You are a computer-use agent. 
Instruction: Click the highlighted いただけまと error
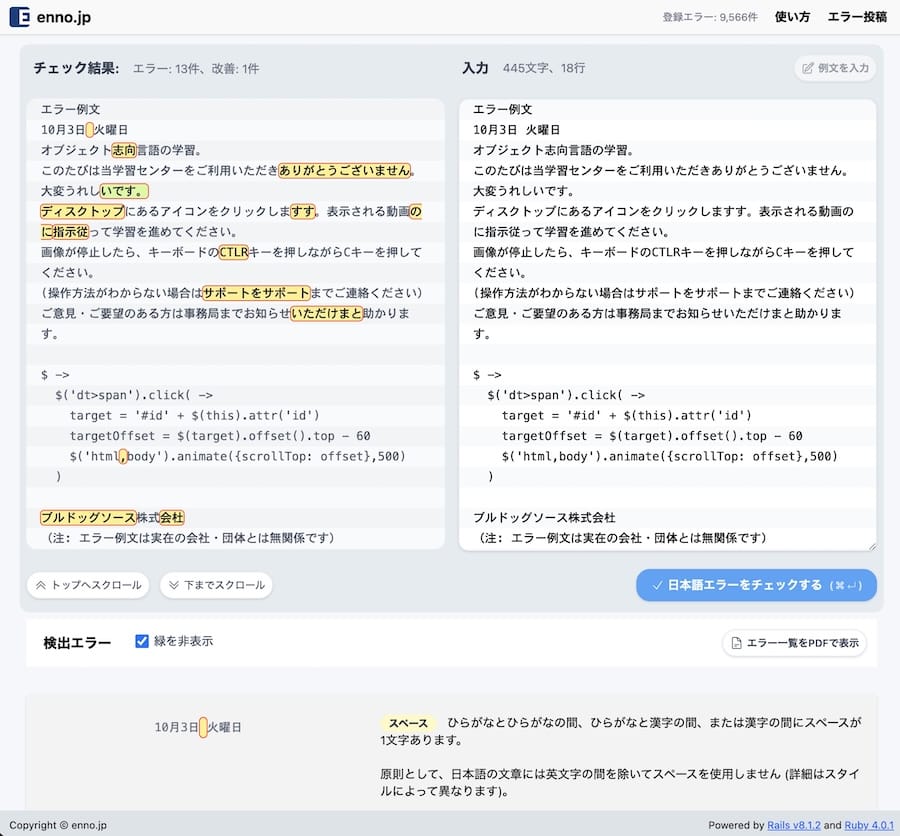coord(326,314)
